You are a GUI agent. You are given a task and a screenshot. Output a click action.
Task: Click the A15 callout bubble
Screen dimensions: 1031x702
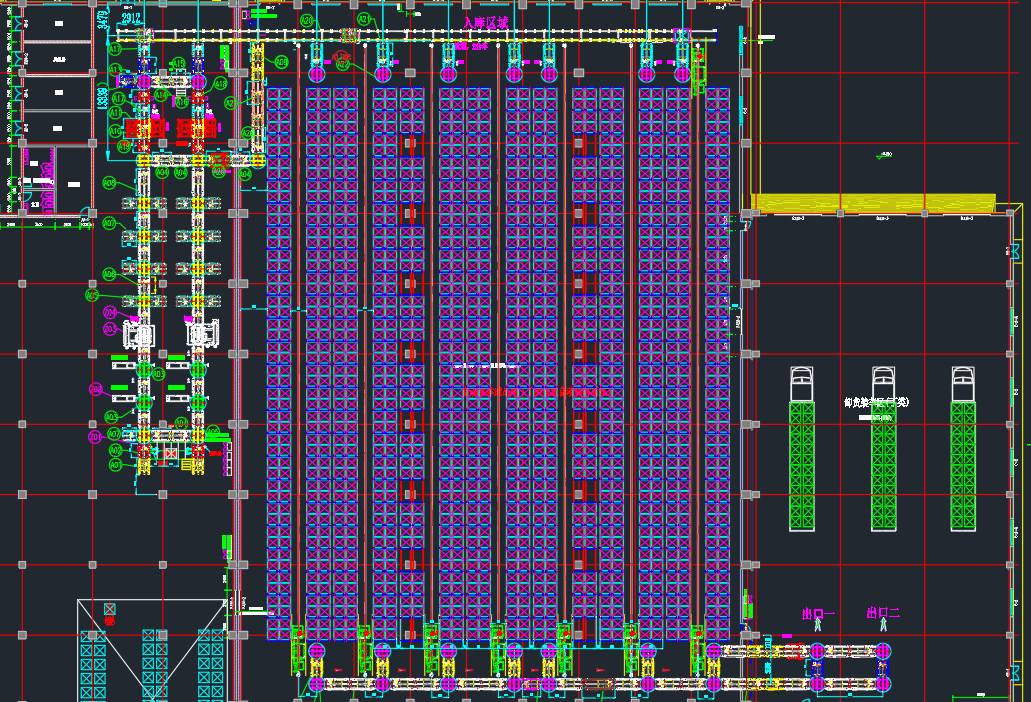click(178, 64)
